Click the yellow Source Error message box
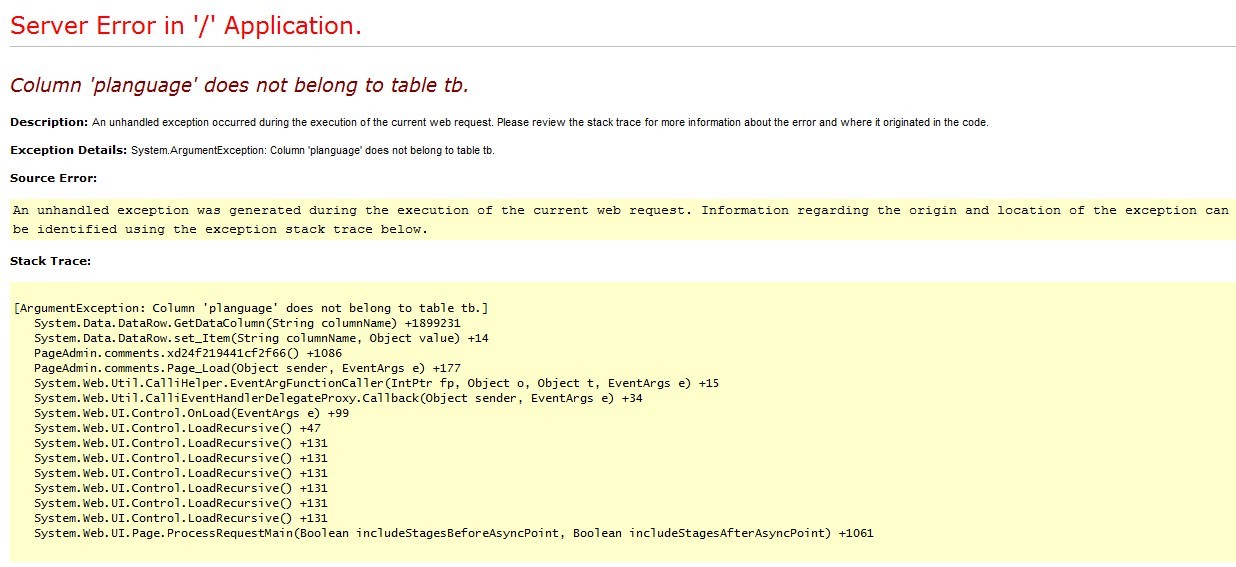 620,219
